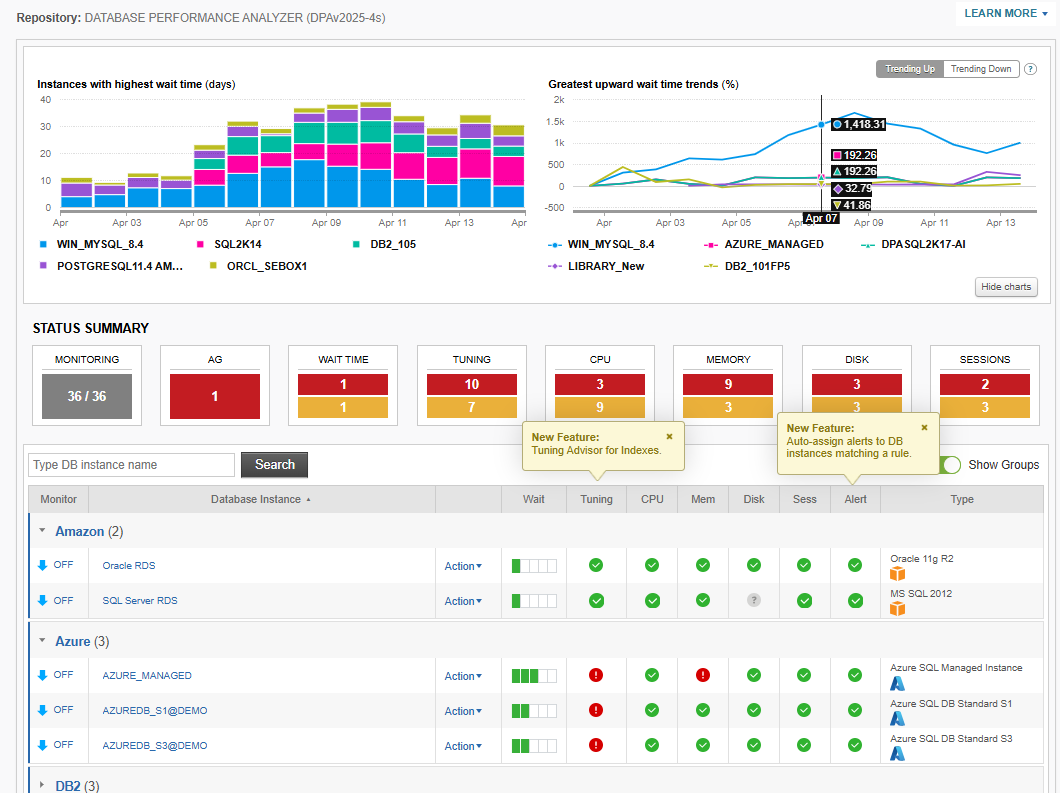Screen dimensions: 1060x793
Task: Click the green Alert check icon for SQL Server RDS
Action: pos(855,600)
